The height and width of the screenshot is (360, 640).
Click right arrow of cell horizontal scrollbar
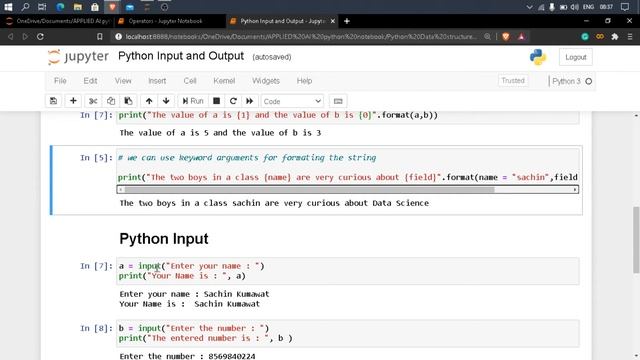pos(575,189)
